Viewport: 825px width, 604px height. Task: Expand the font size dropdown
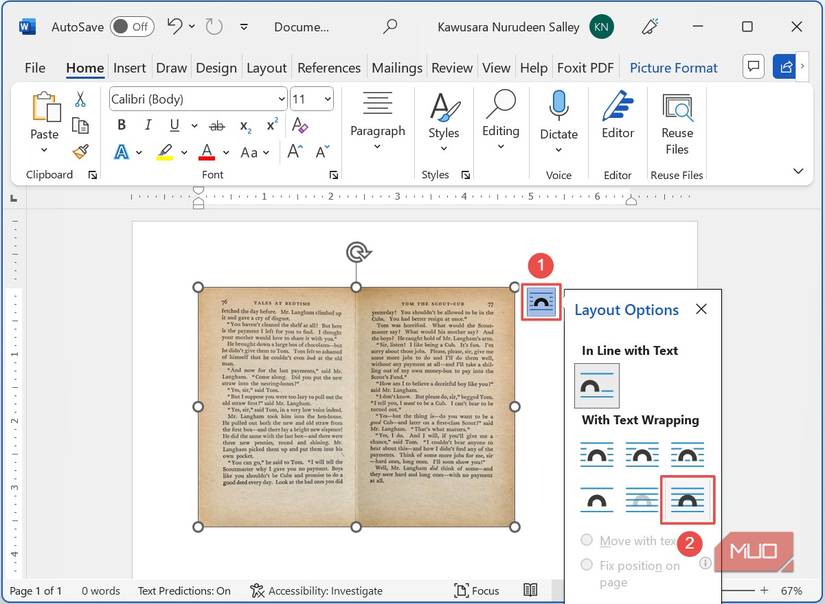coord(328,99)
